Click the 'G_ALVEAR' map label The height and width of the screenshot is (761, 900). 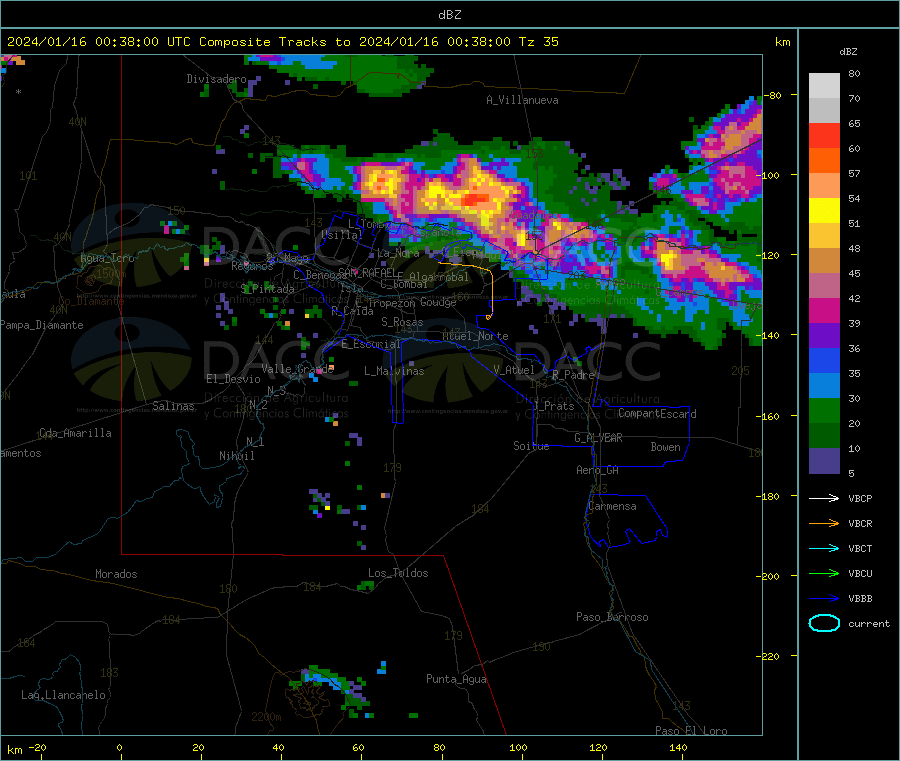click(x=598, y=438)
